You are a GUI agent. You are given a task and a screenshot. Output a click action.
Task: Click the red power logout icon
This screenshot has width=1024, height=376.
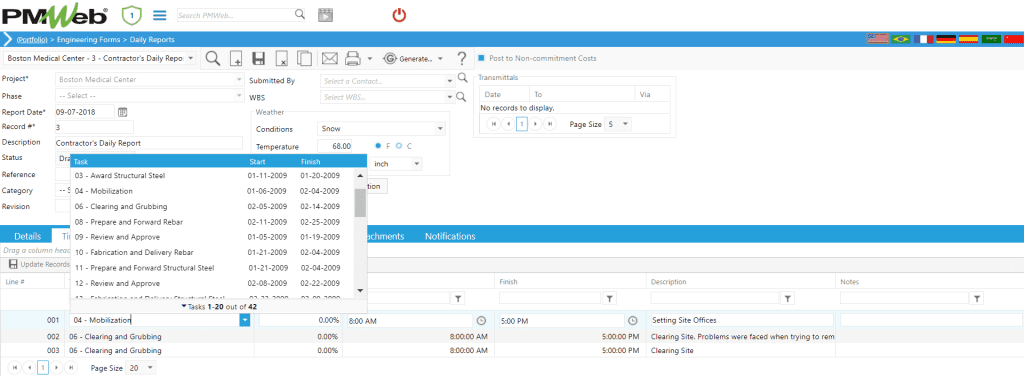399,14
